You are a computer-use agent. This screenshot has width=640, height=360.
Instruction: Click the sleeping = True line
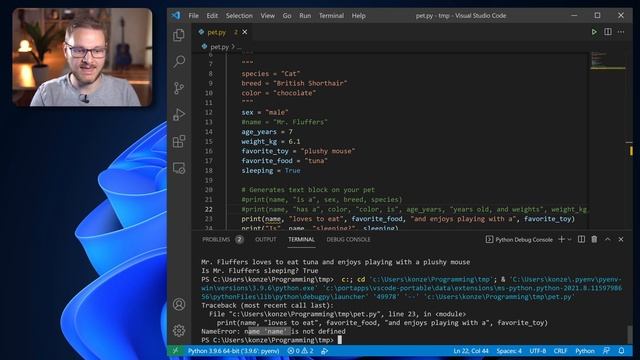(x=271, y=171)
